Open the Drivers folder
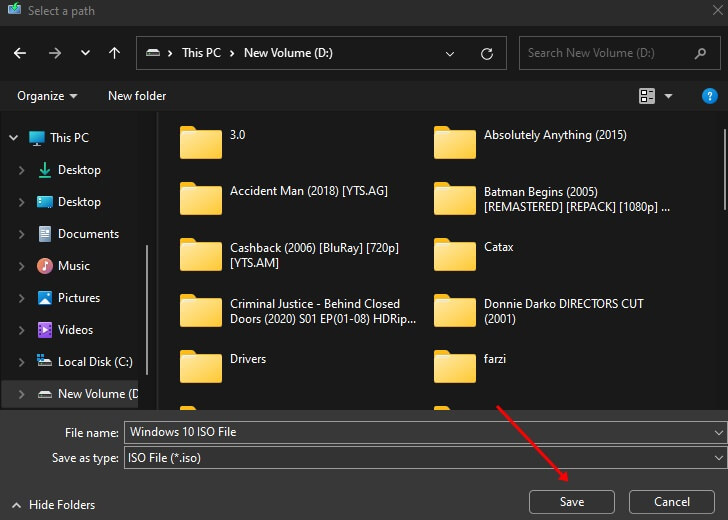 click(x=201, y=366)
